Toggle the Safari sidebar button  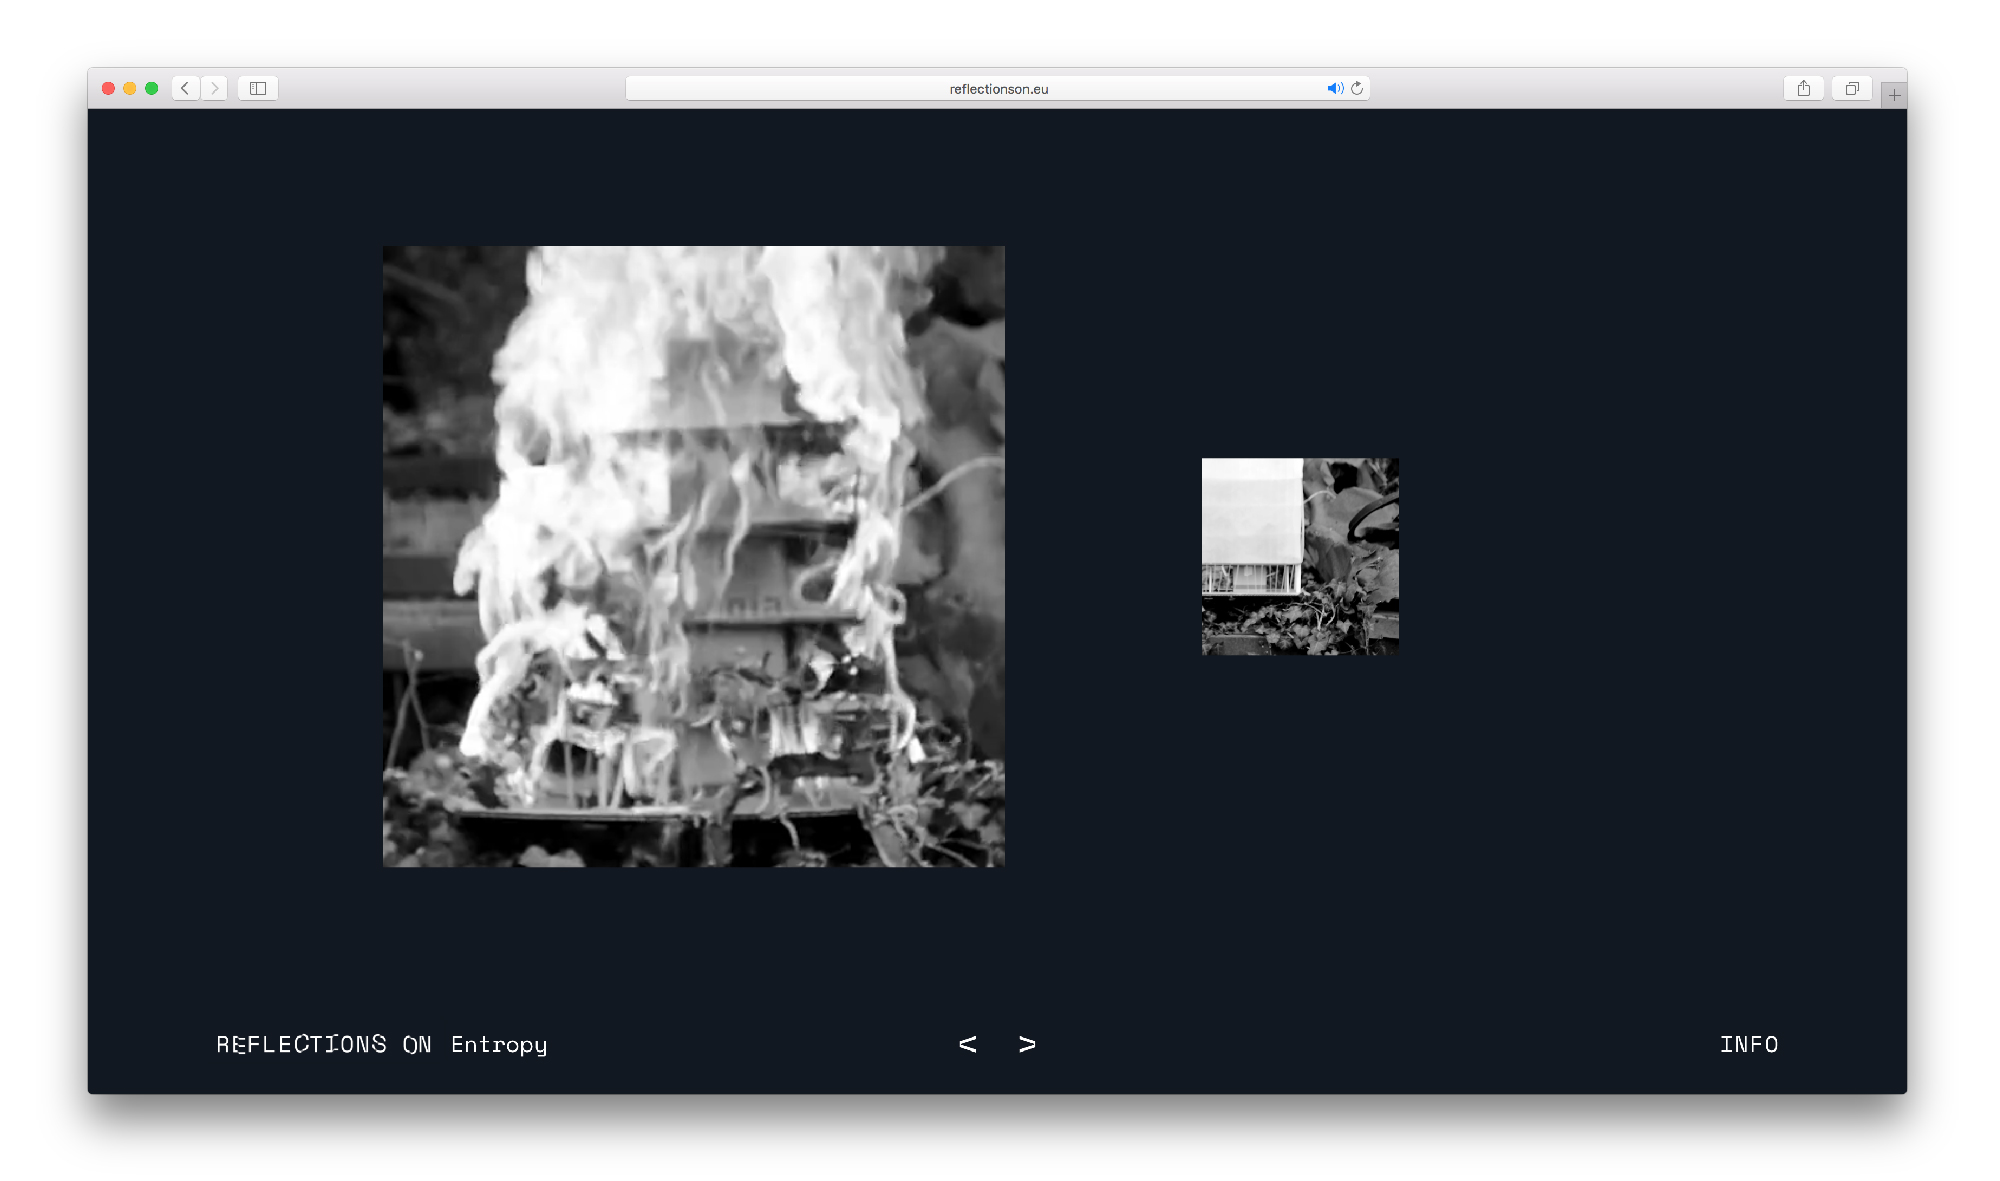pos(258,88)
